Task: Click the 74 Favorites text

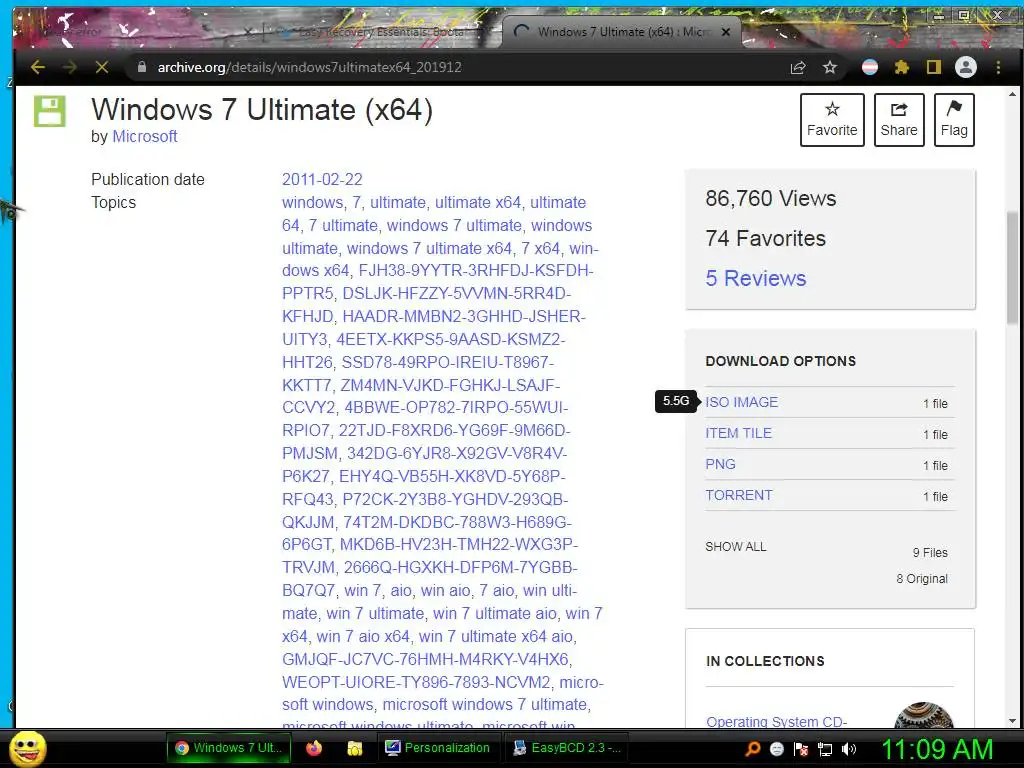Action: point(765,238)
